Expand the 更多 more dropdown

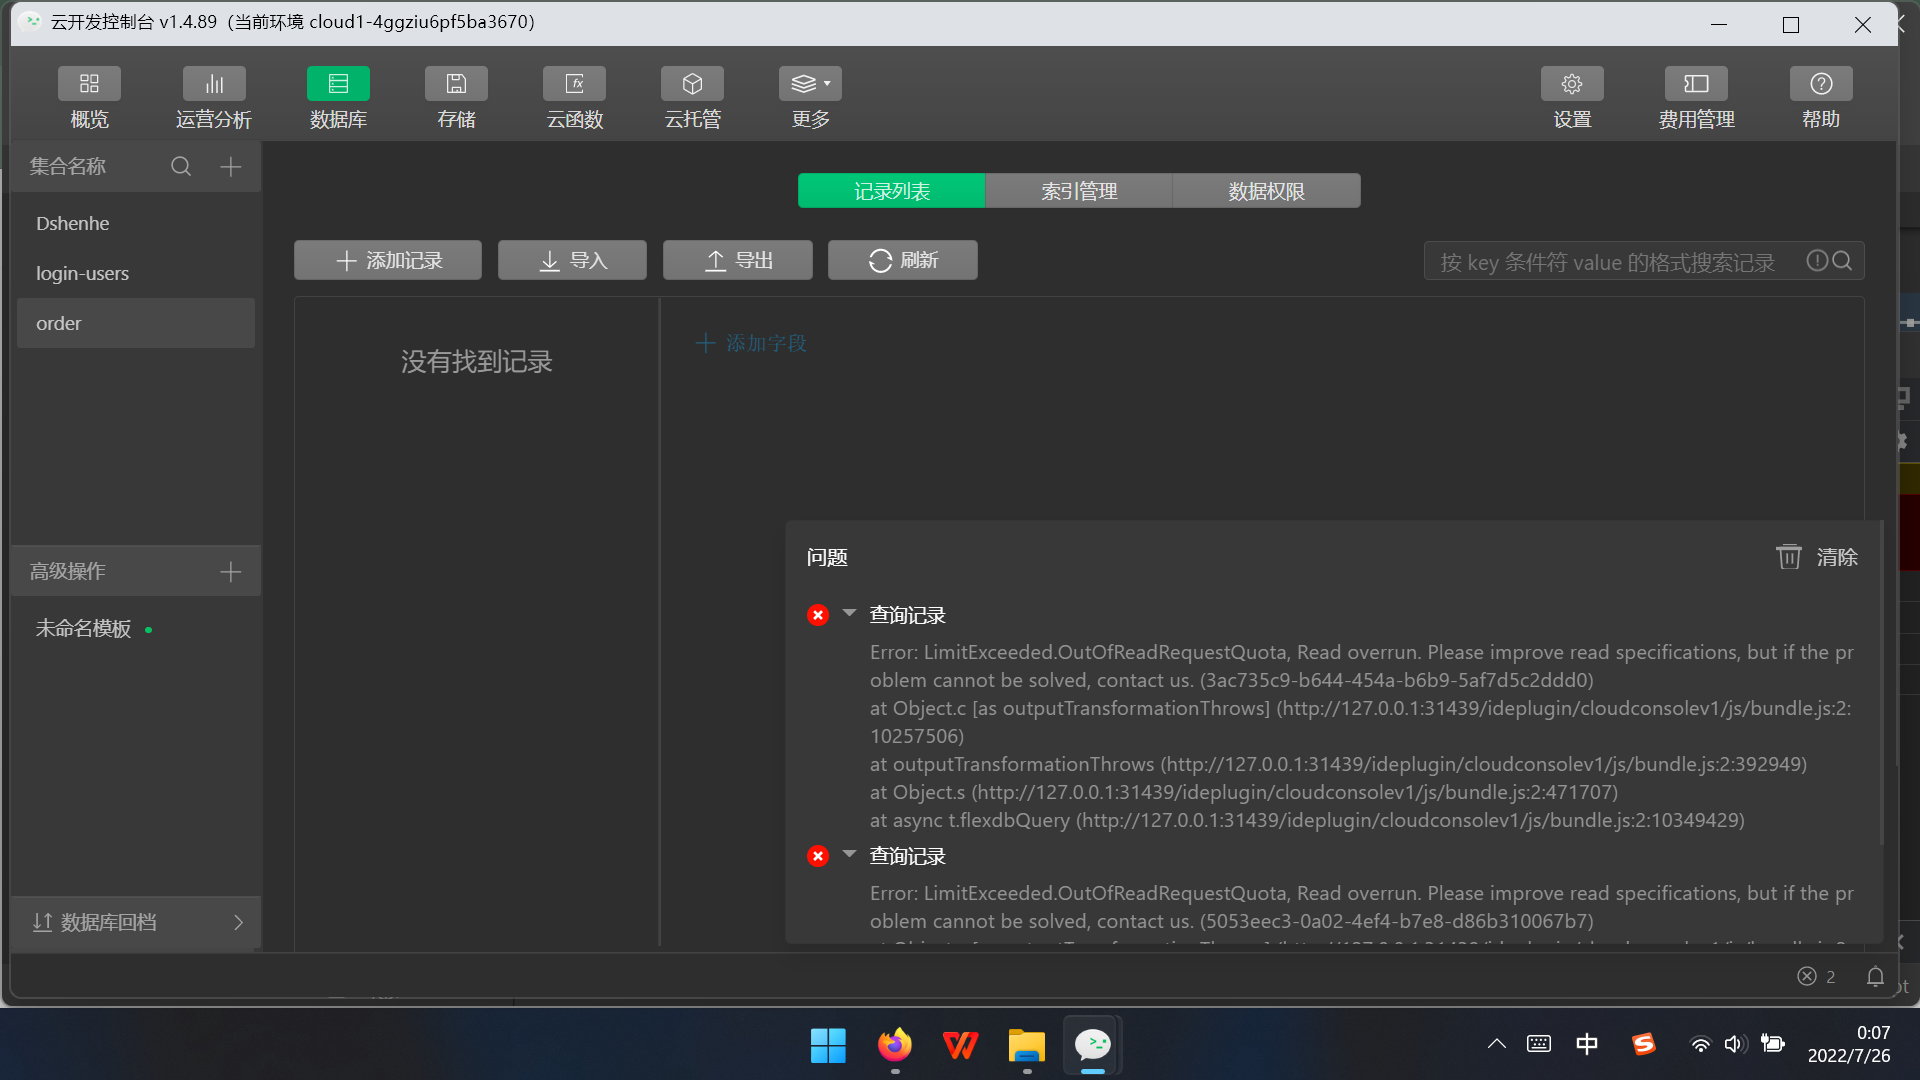[810, 85]
